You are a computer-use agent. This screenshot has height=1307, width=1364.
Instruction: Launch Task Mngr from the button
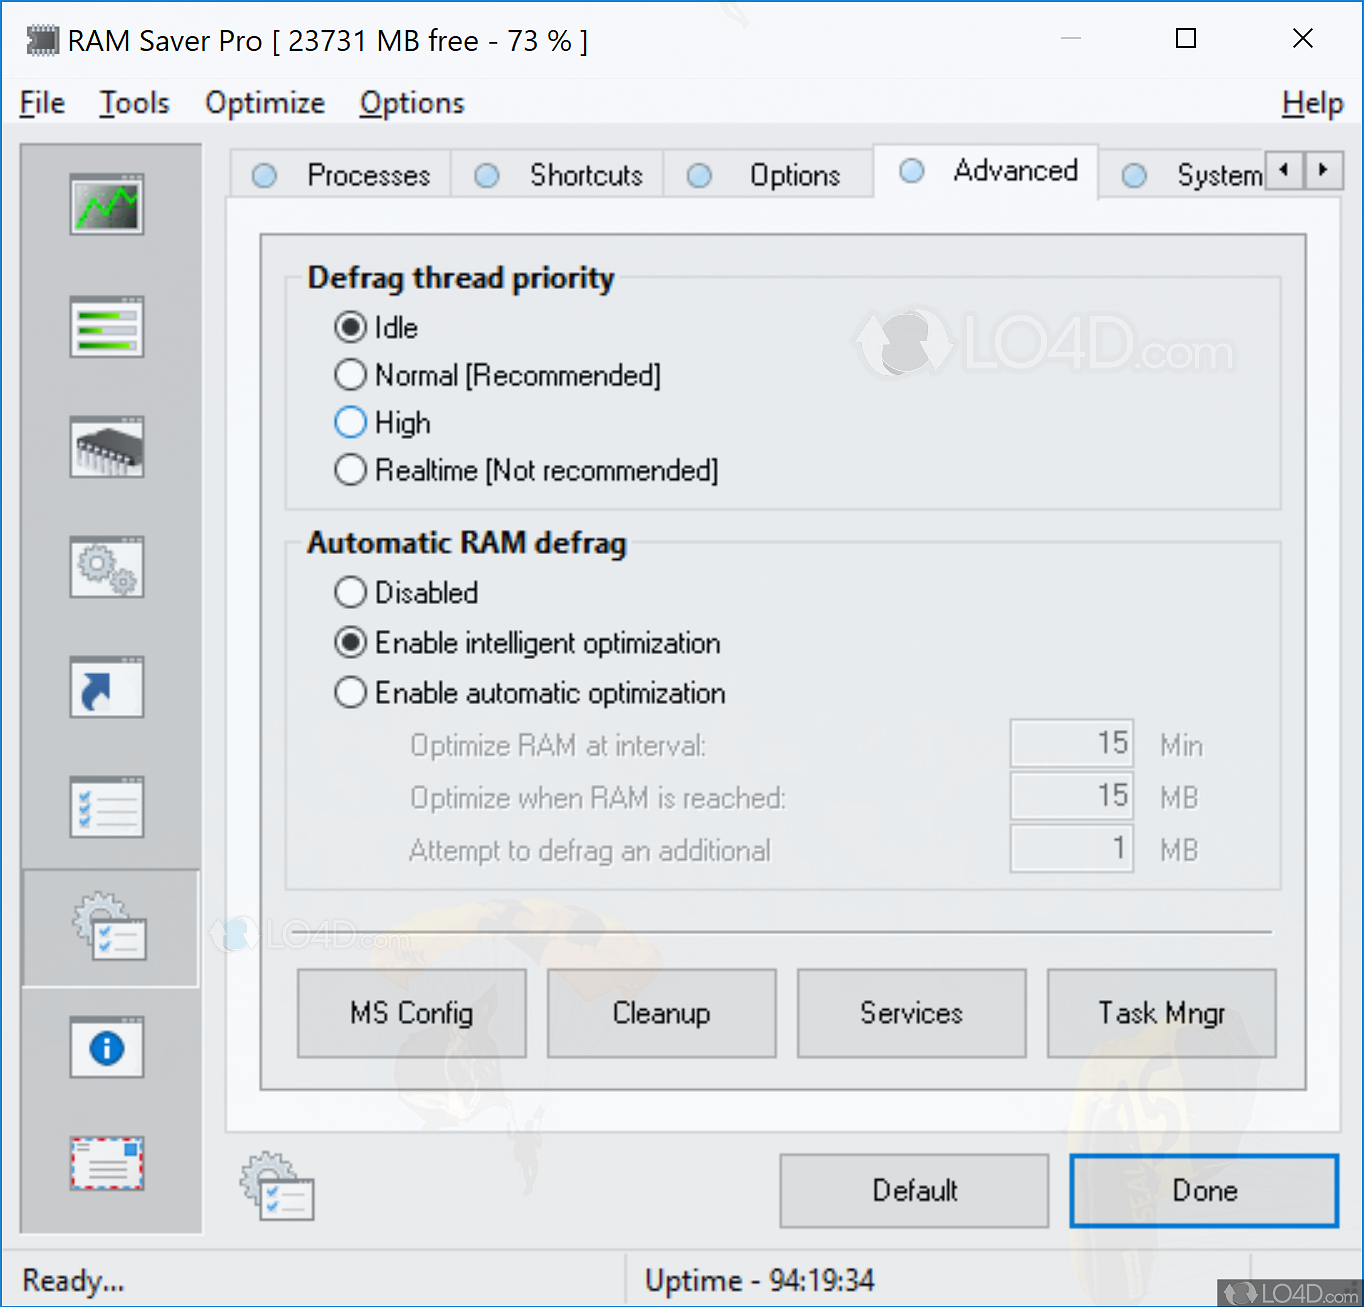[x=1161, y=1013]
